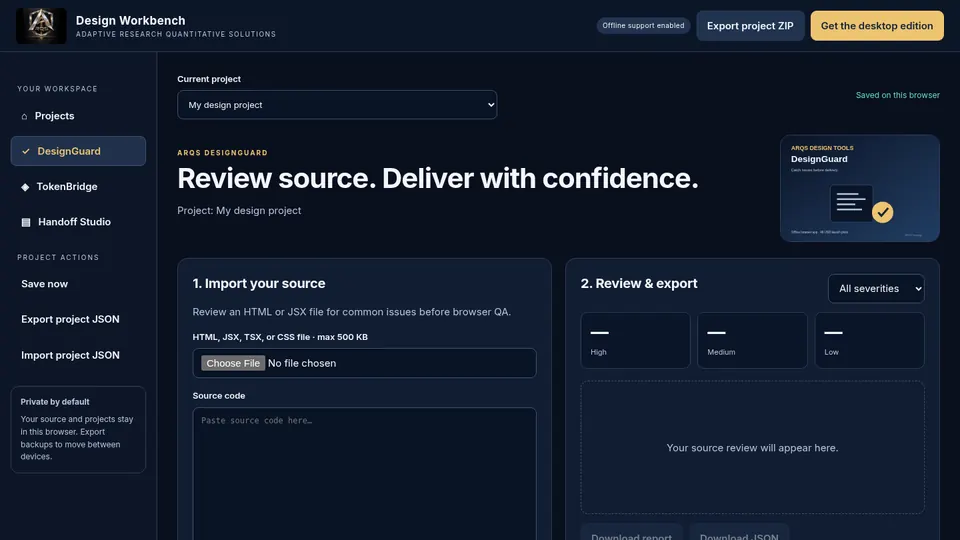Click the No file chosen text
This screenshot has height=540, width=960.
coord(302,363)
